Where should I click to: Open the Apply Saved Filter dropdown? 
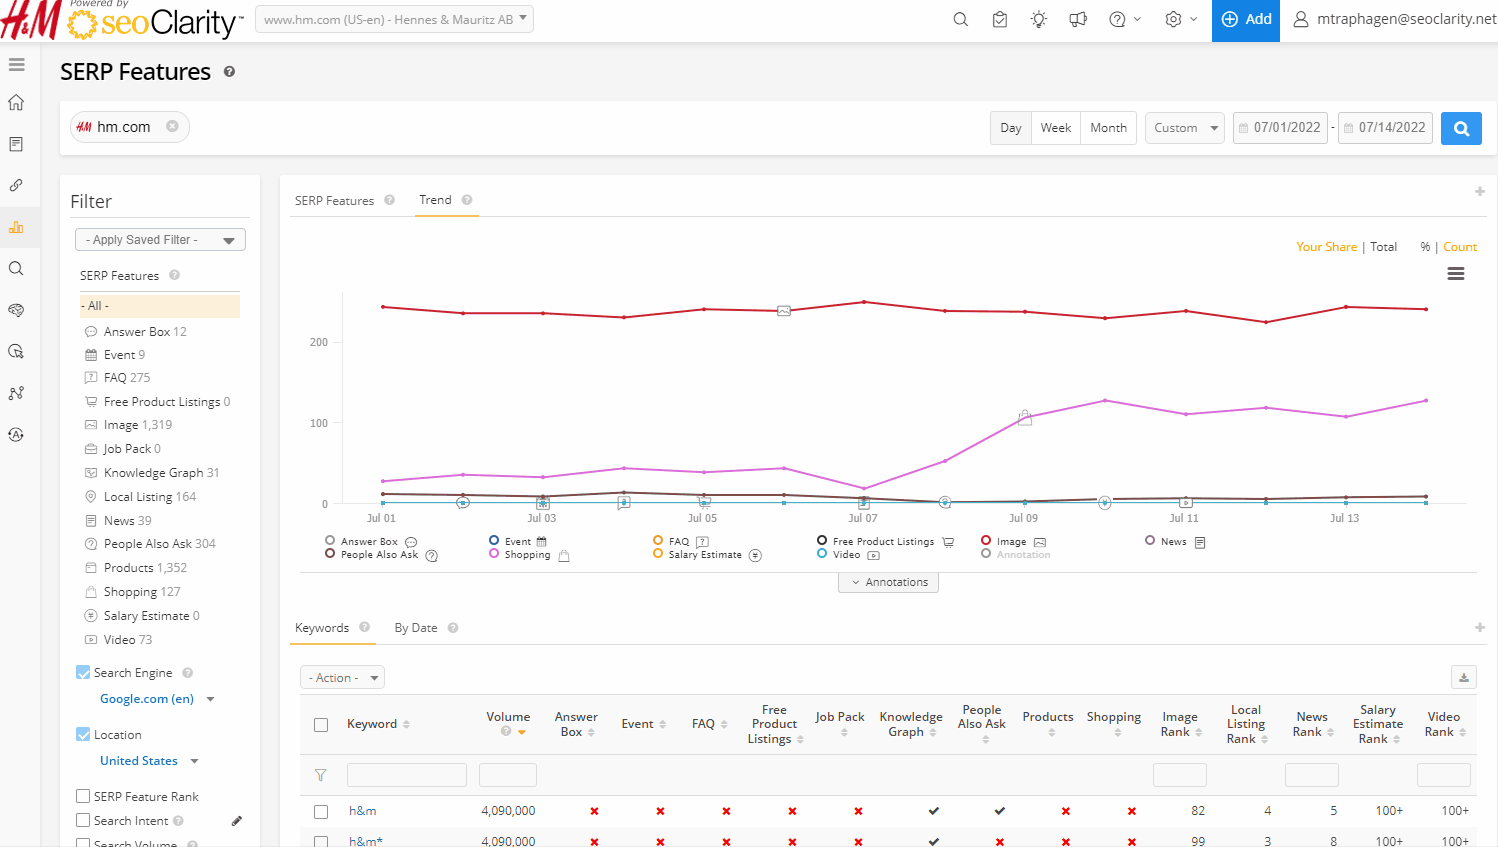(x=160, y=240)
